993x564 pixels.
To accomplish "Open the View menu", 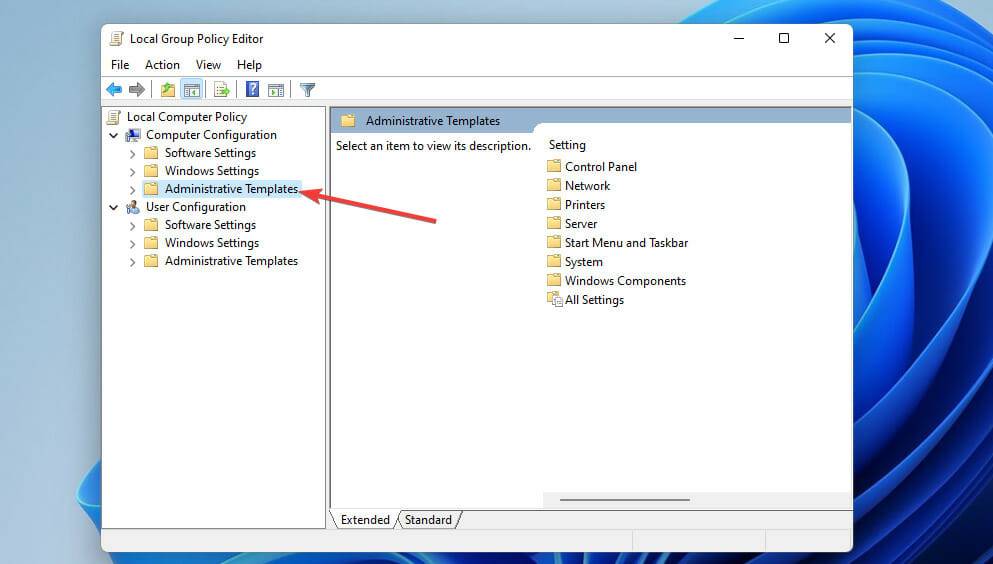I will tap(208, 65).
